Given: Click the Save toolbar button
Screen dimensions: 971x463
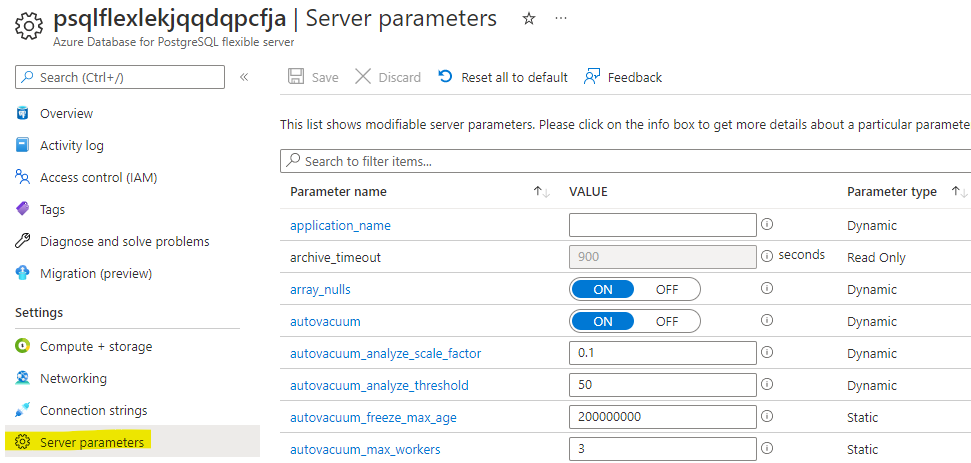Looking at the screenshot, I should 313,77.
